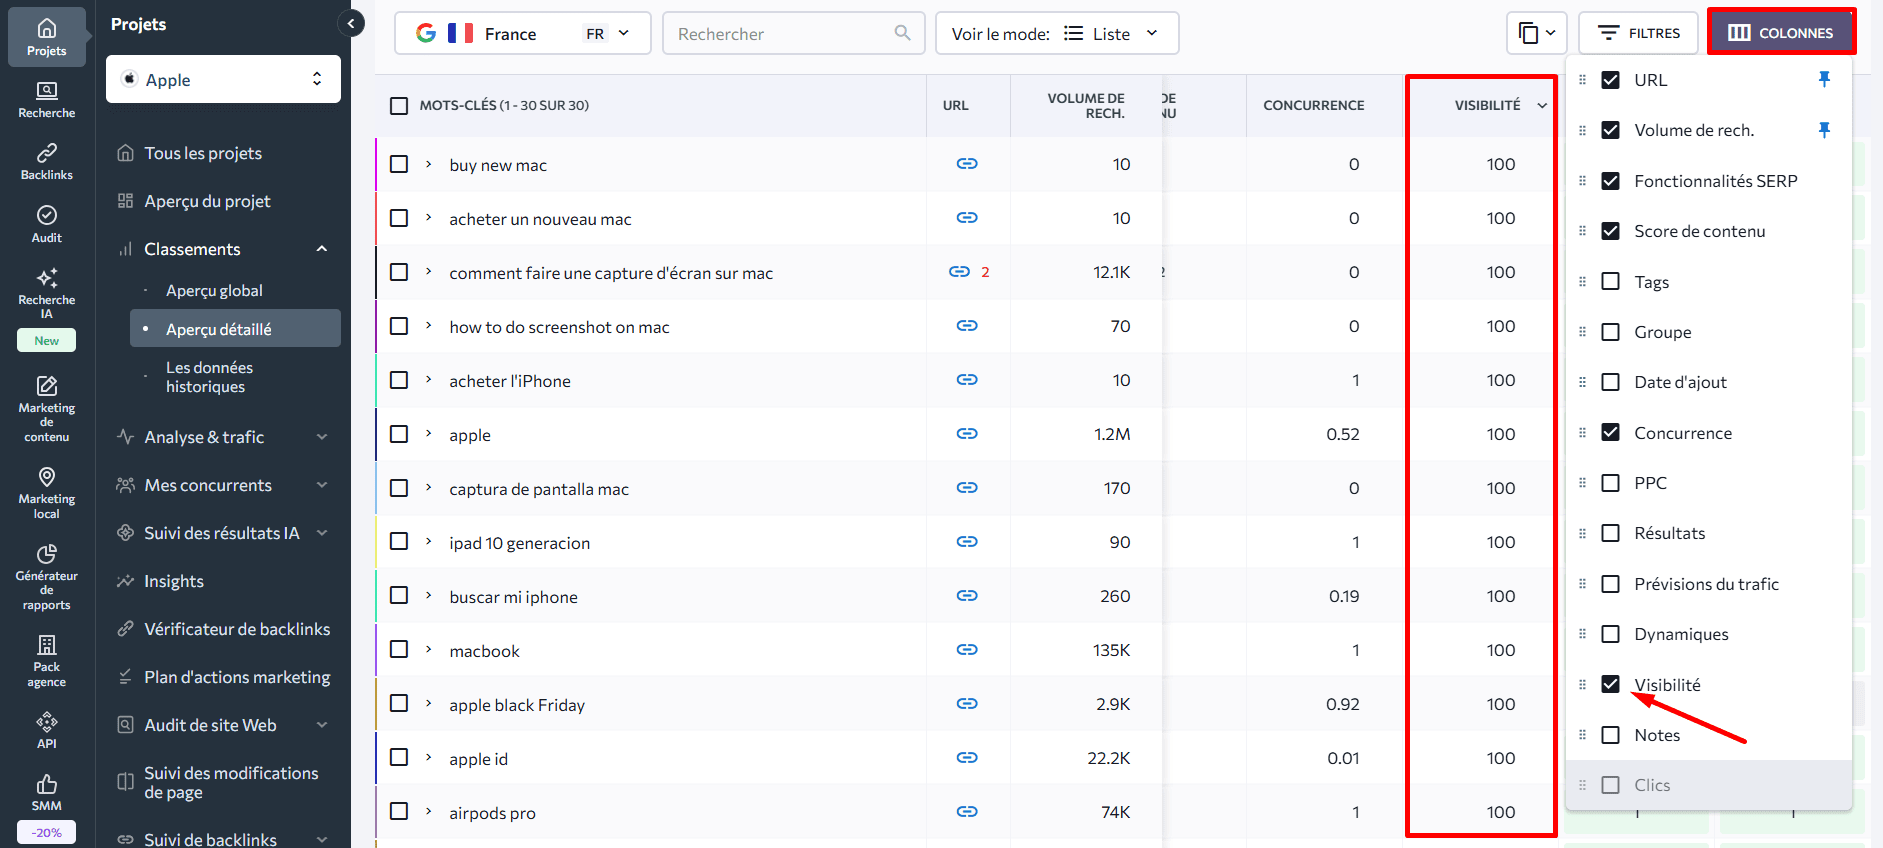Unpin the Volume de rech. column pin
1883x848 pixels.
[1824, 130]
